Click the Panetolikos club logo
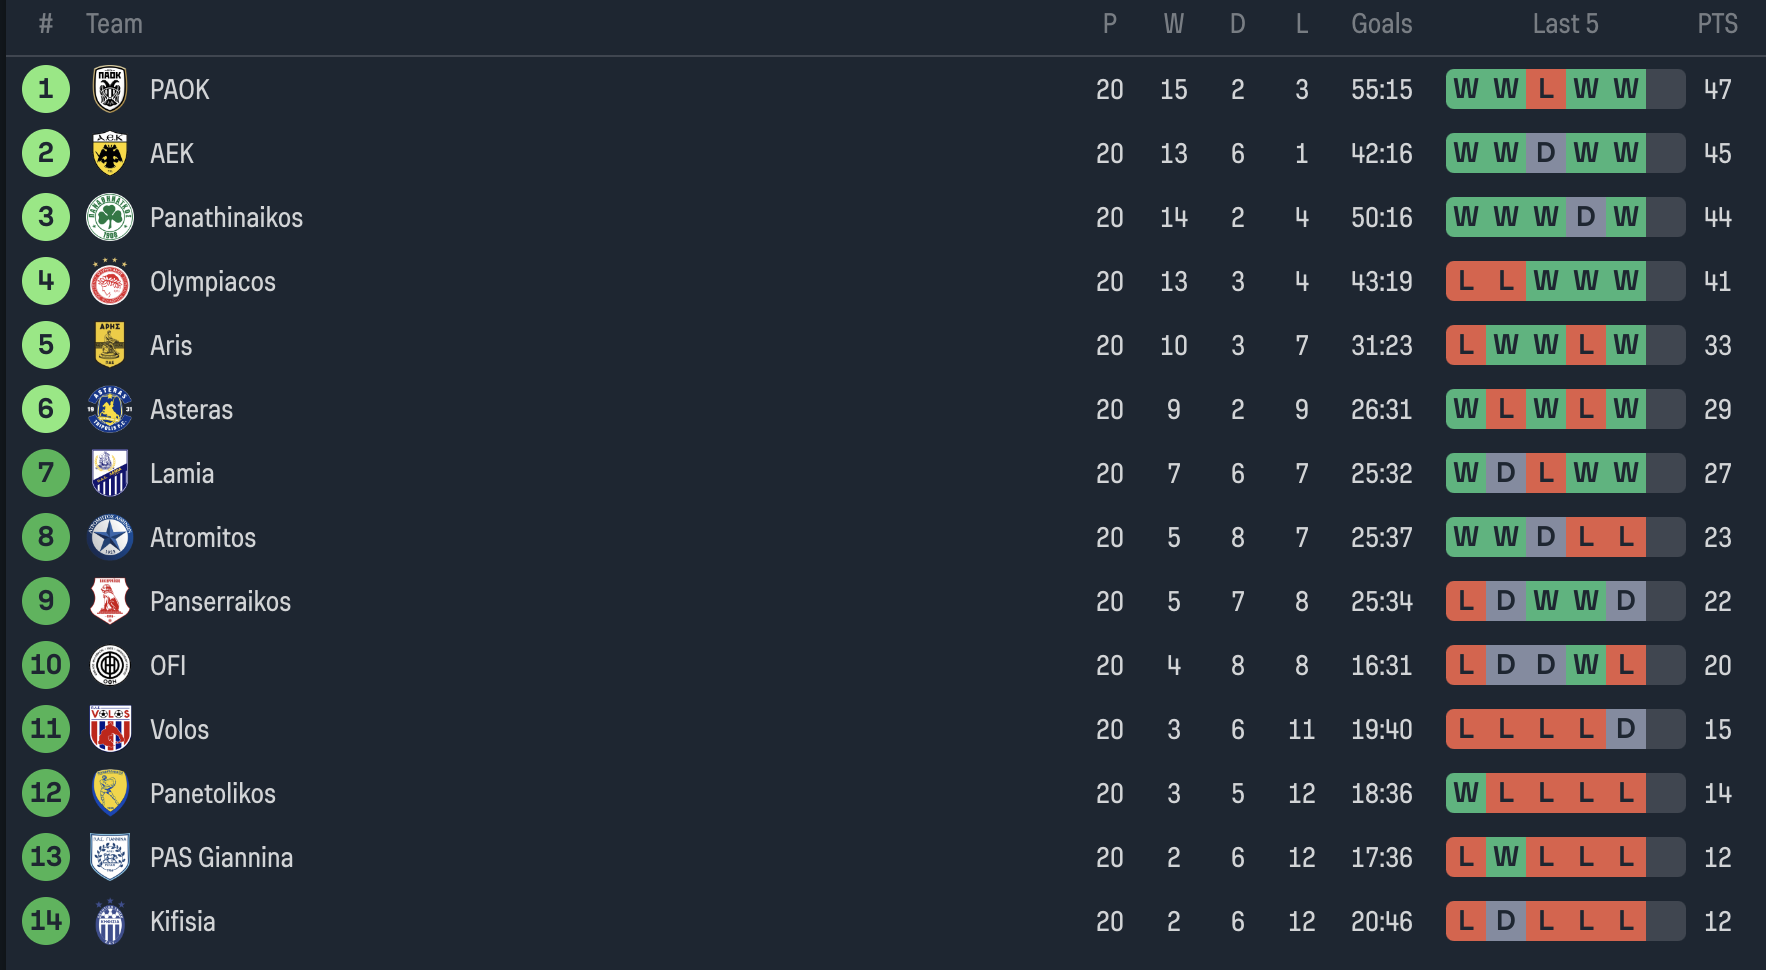Image resolution: width=1766 pixels, height=970 pixels. [110, 794]
